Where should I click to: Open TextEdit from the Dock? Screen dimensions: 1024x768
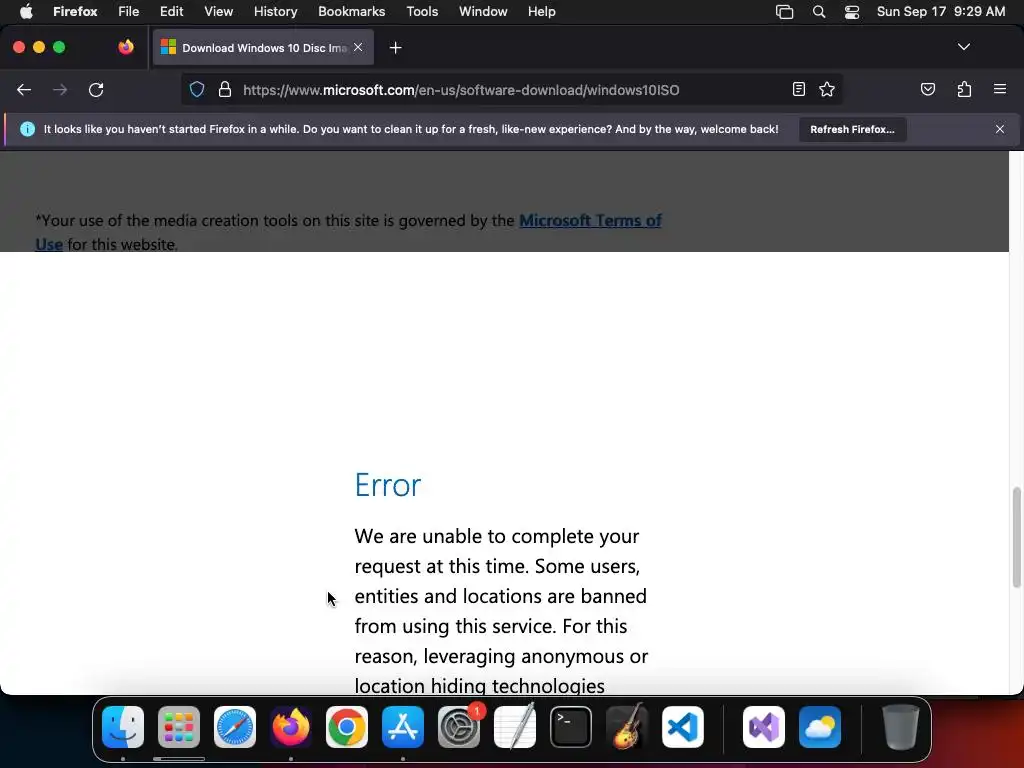coord(515,727)
